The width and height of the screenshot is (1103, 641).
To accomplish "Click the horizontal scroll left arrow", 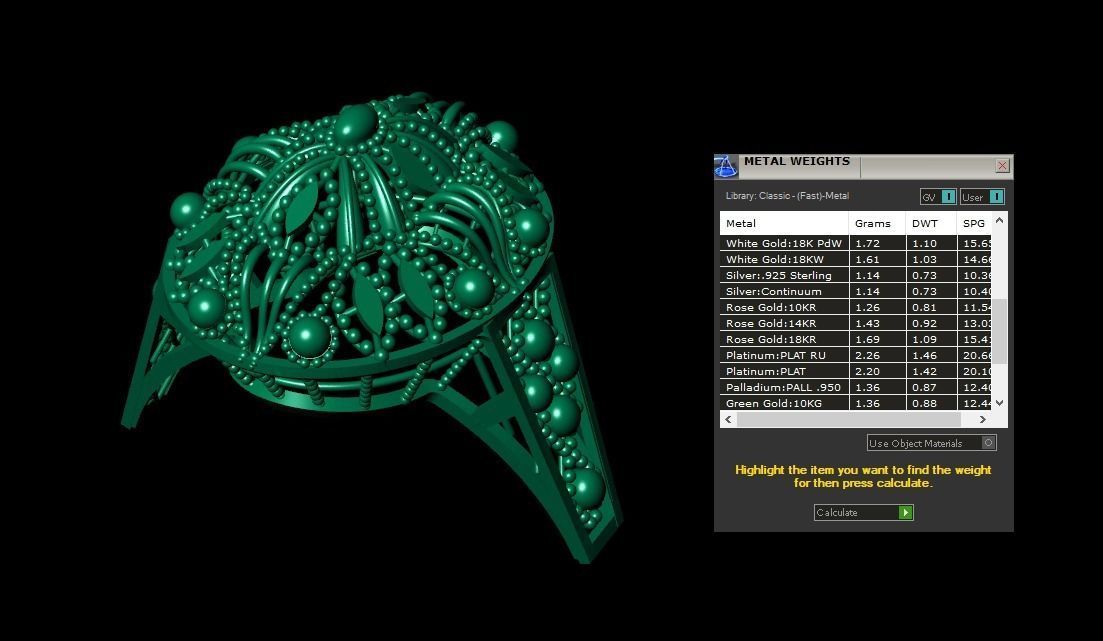I will pos(728,419).
